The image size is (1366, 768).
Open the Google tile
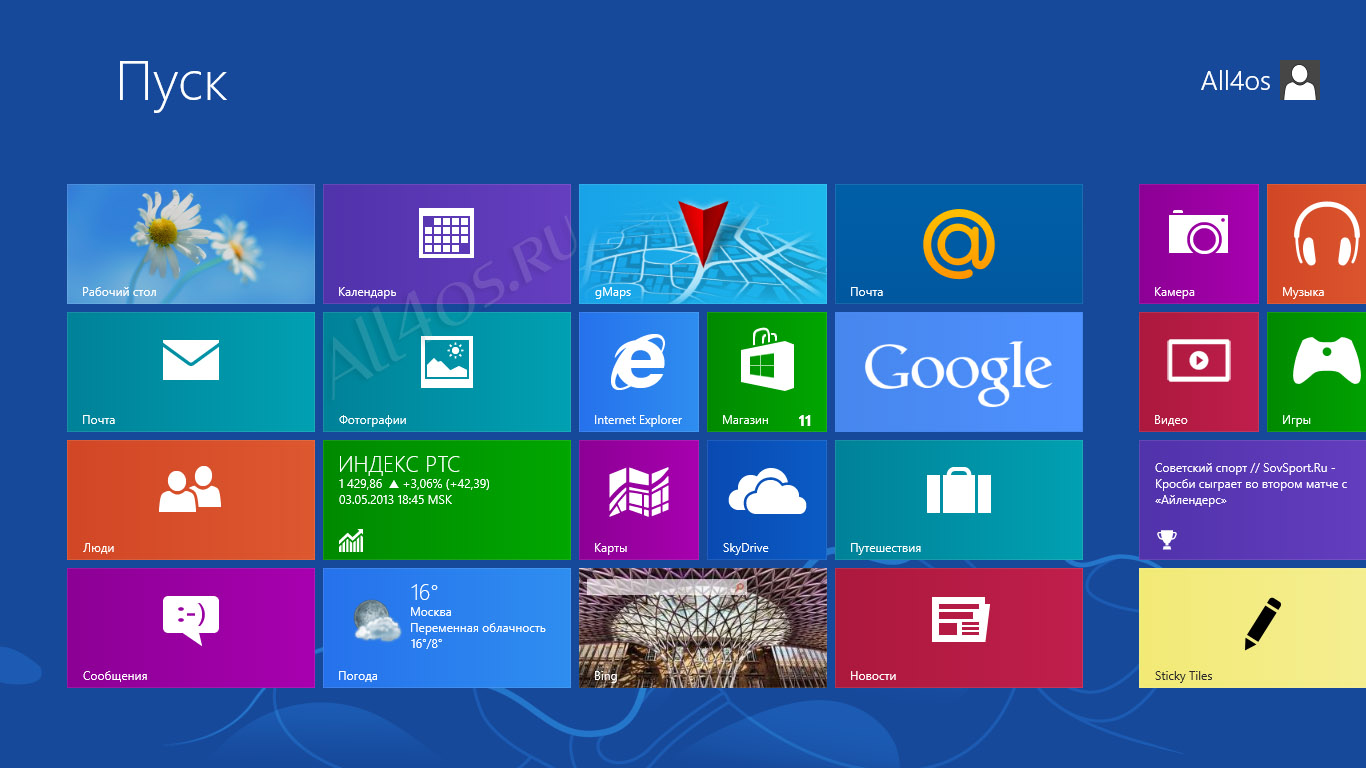[959, 372]
